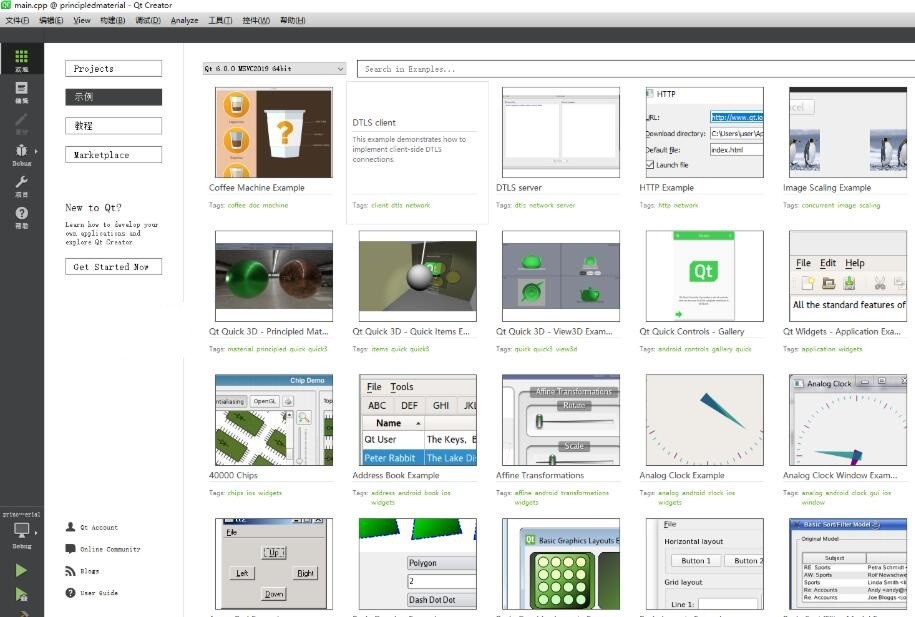
Task: Select the 教程 tutorials button
Action: [113, 126]
